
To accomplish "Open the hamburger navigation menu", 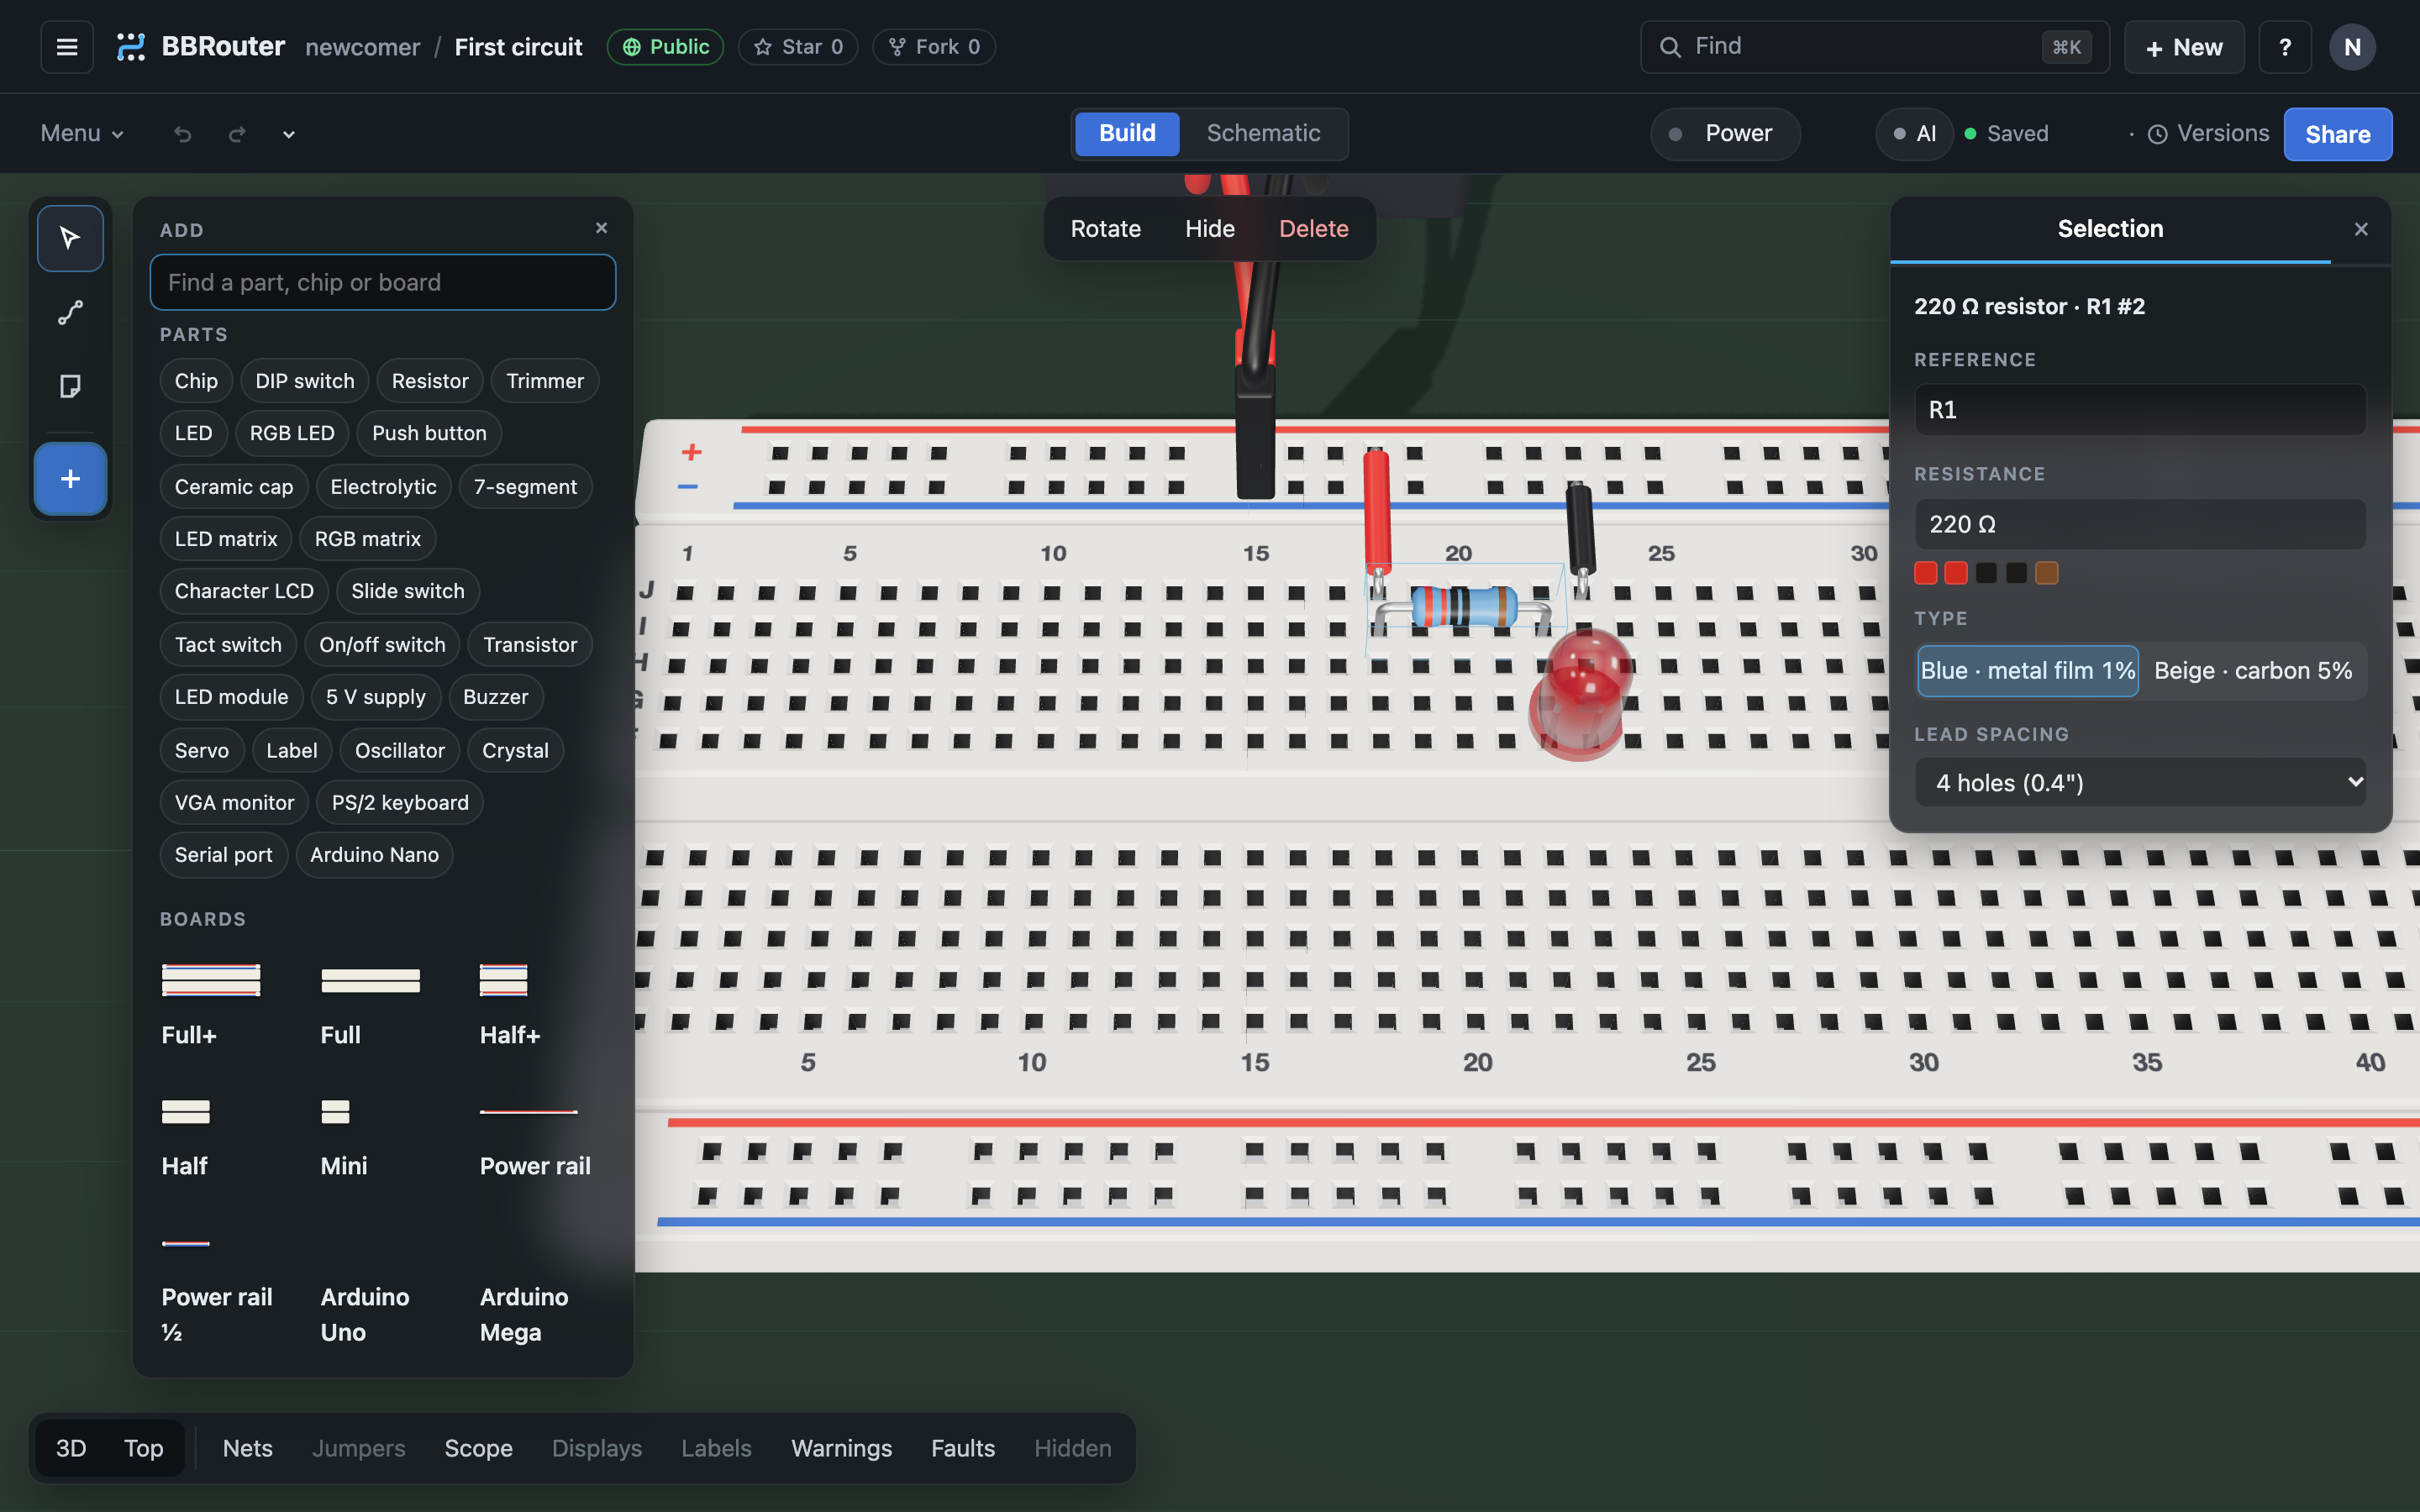I will [x=67, y=47].
